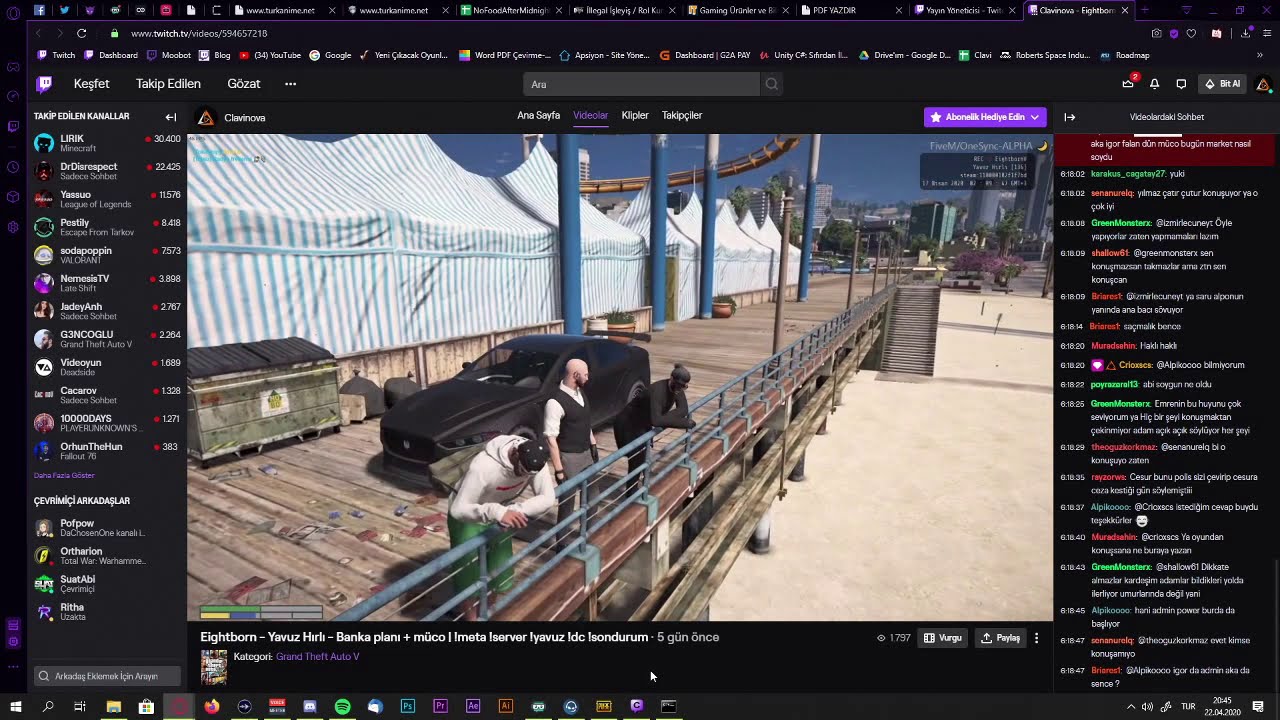Open LIRIK's channel in followed list
The height and width of the screenshot is (720, 1280).
(x=107, y=143)
